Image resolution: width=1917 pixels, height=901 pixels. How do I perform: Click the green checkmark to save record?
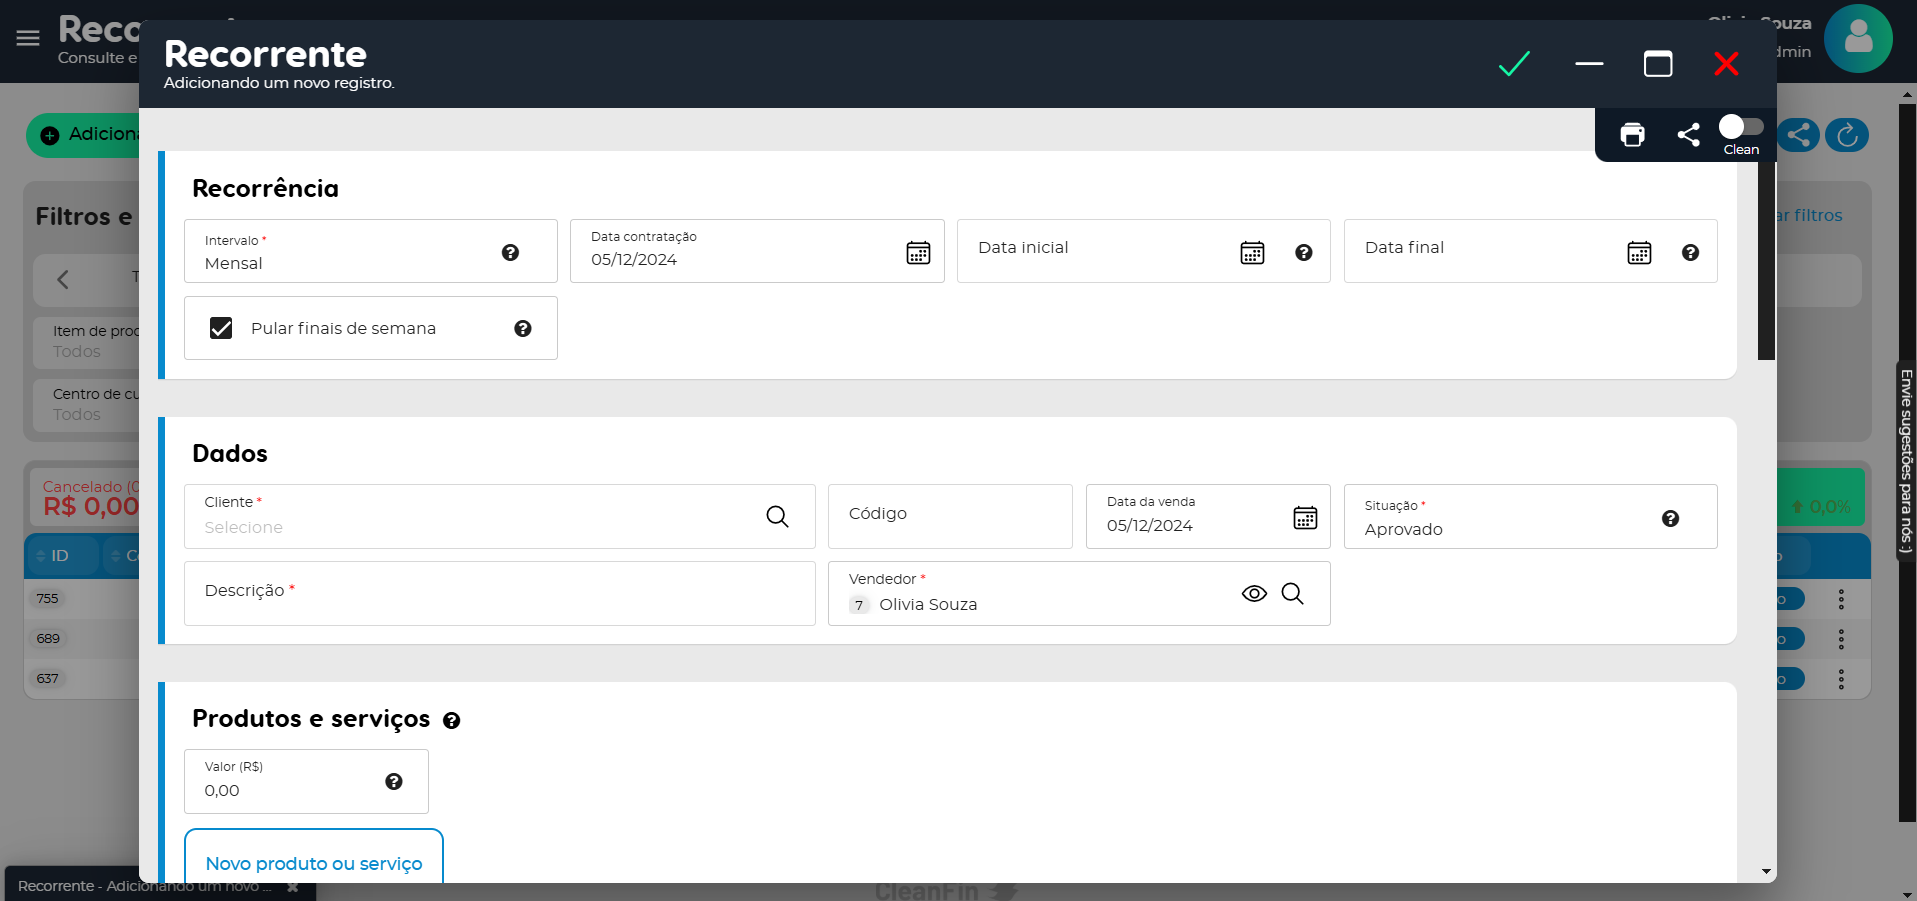1514,64
